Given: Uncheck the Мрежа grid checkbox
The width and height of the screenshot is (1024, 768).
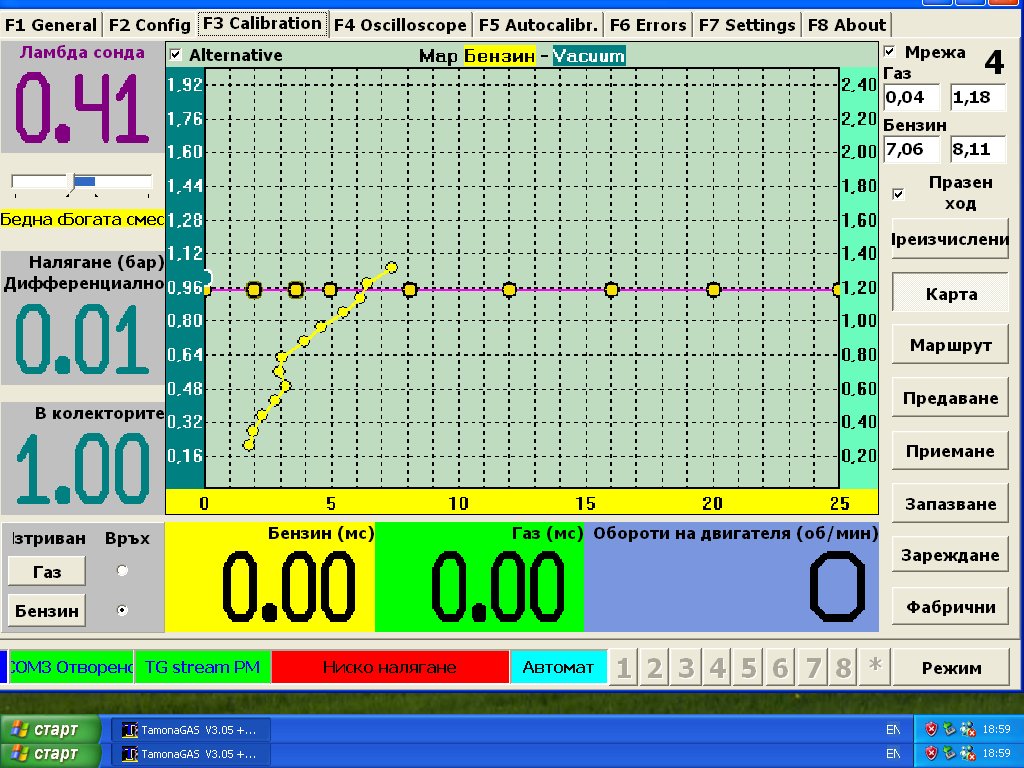Looking at the screenshot, I should pyautogui.click(x=891, y=52).
